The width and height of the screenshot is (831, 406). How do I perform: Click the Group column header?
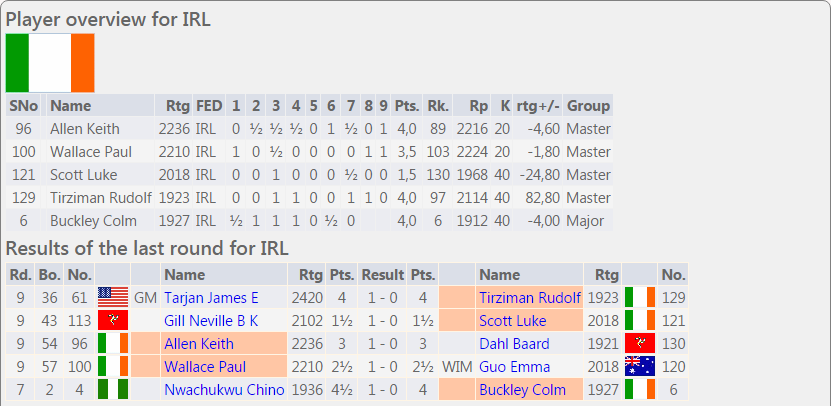(588, 105)
